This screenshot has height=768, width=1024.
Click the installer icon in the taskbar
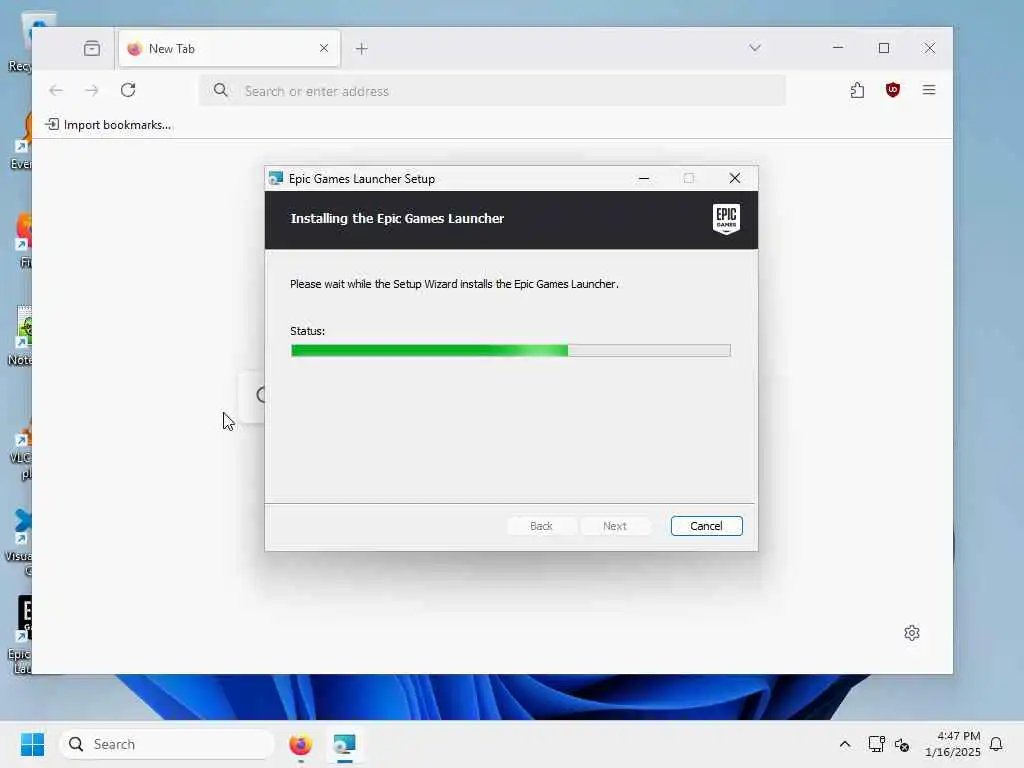point(344,744)
